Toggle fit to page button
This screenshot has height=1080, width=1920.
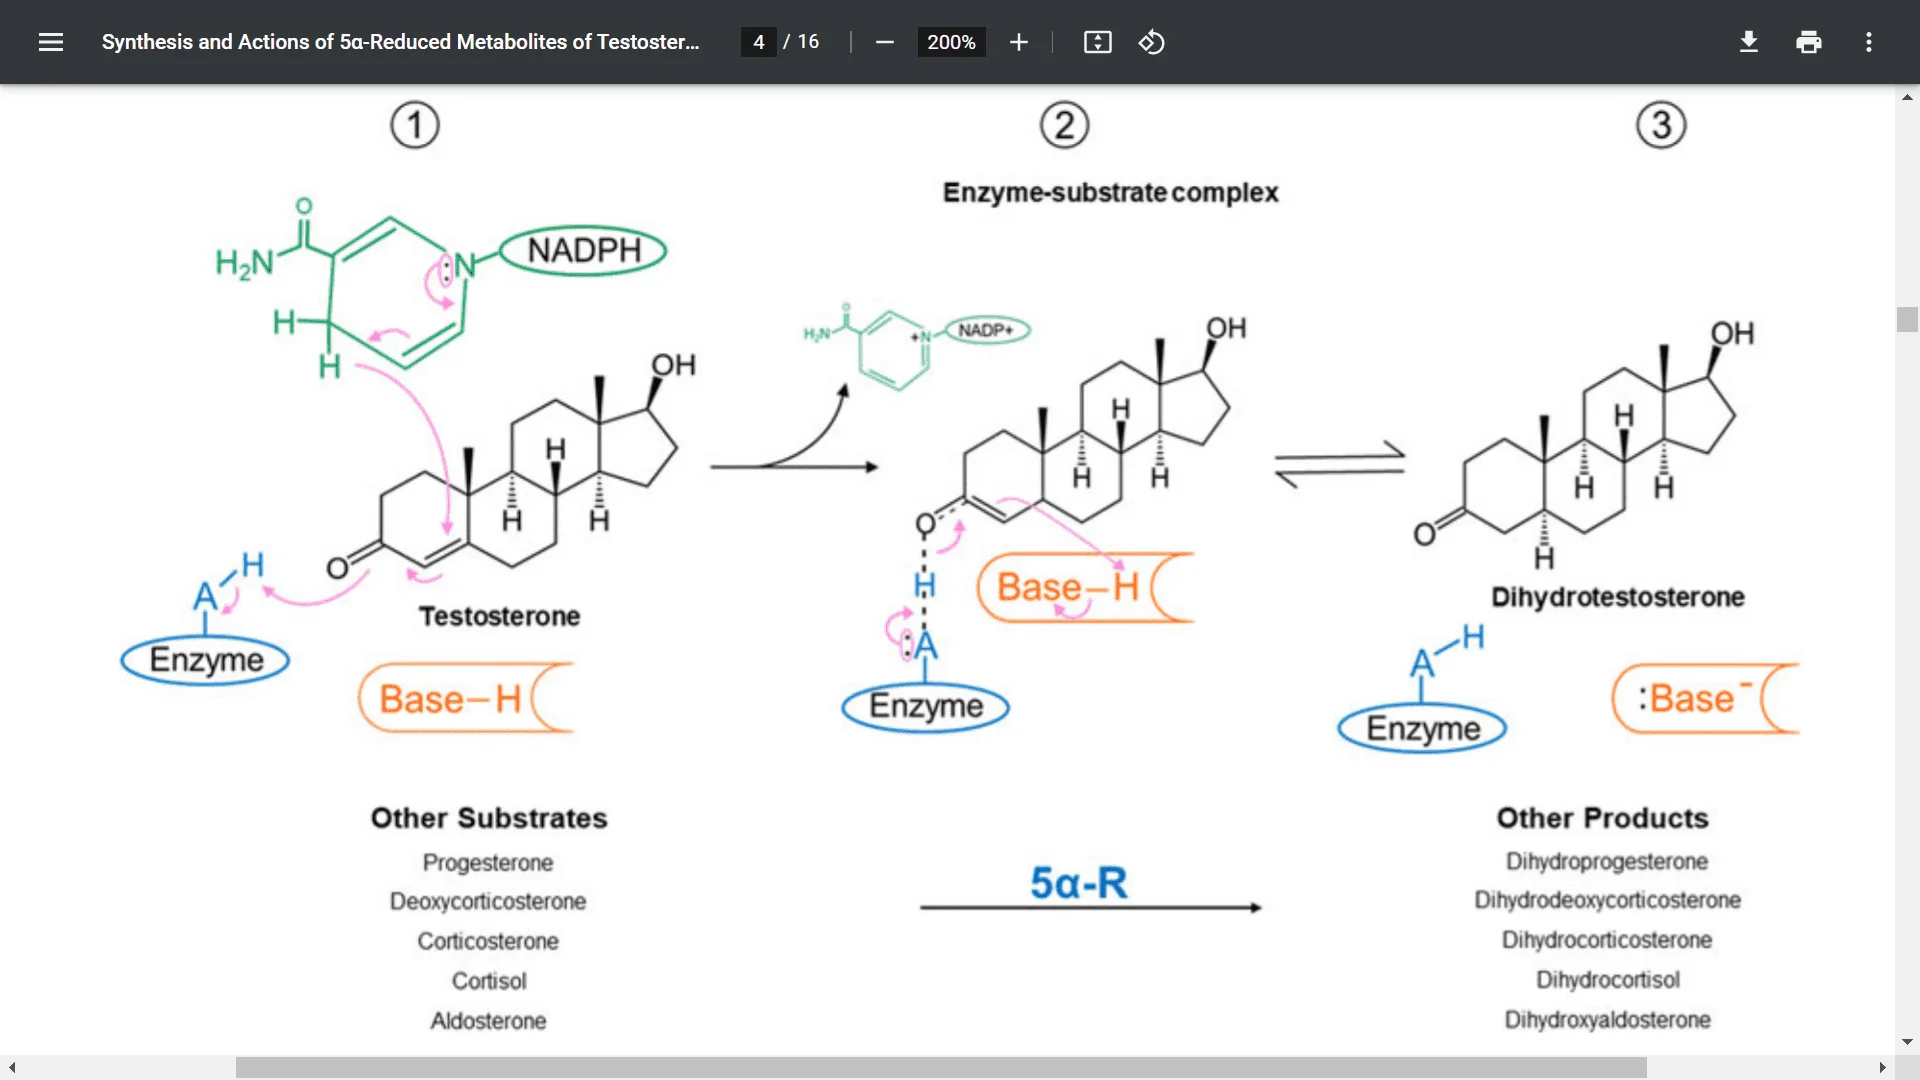[x=1097, y=42]
